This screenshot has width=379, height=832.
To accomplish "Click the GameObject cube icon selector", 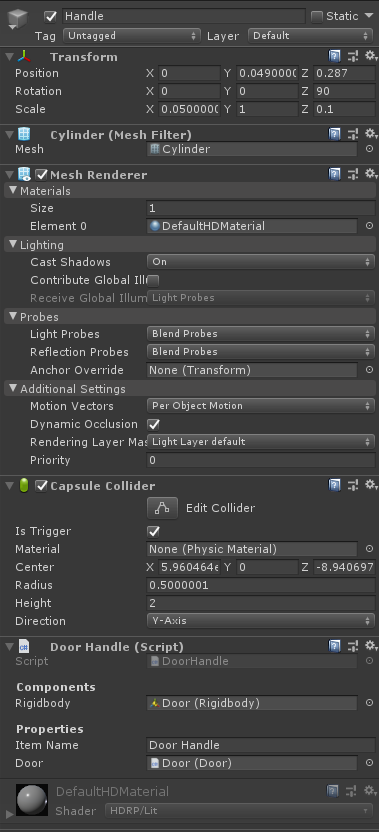I will [x=16, y=20].
